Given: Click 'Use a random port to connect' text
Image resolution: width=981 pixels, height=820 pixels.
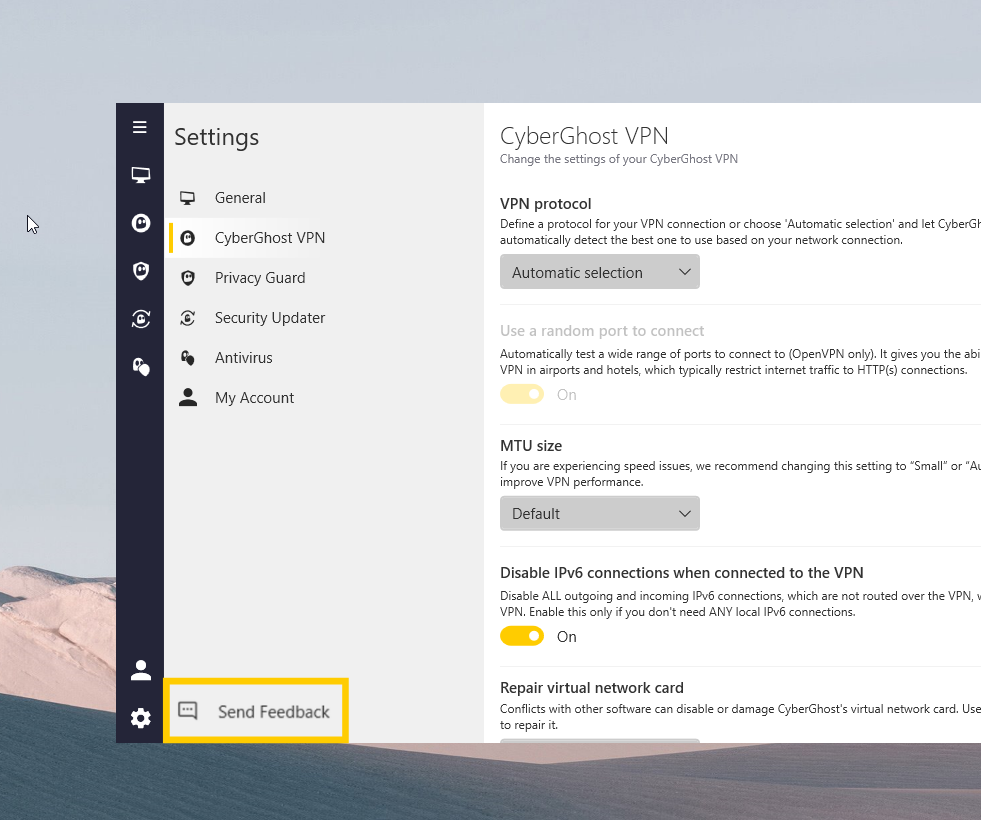Looking at the screenshot, I should click(x=602, y=331).
